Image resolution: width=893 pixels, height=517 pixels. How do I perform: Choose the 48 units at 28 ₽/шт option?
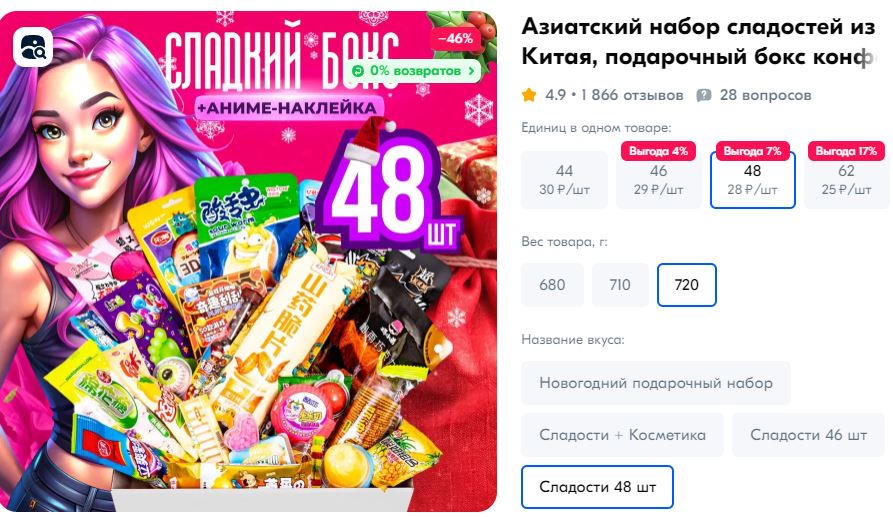click(x=752, y=180)
